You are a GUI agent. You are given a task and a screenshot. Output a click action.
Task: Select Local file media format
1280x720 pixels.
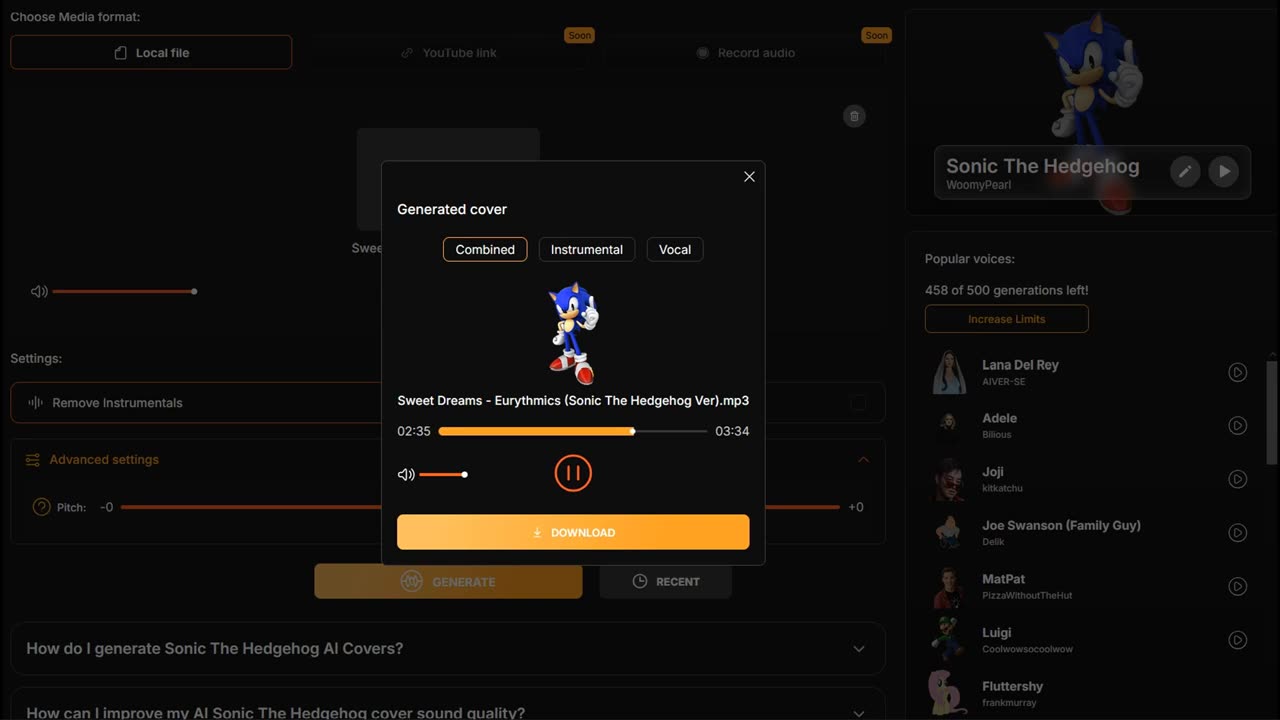151,52
